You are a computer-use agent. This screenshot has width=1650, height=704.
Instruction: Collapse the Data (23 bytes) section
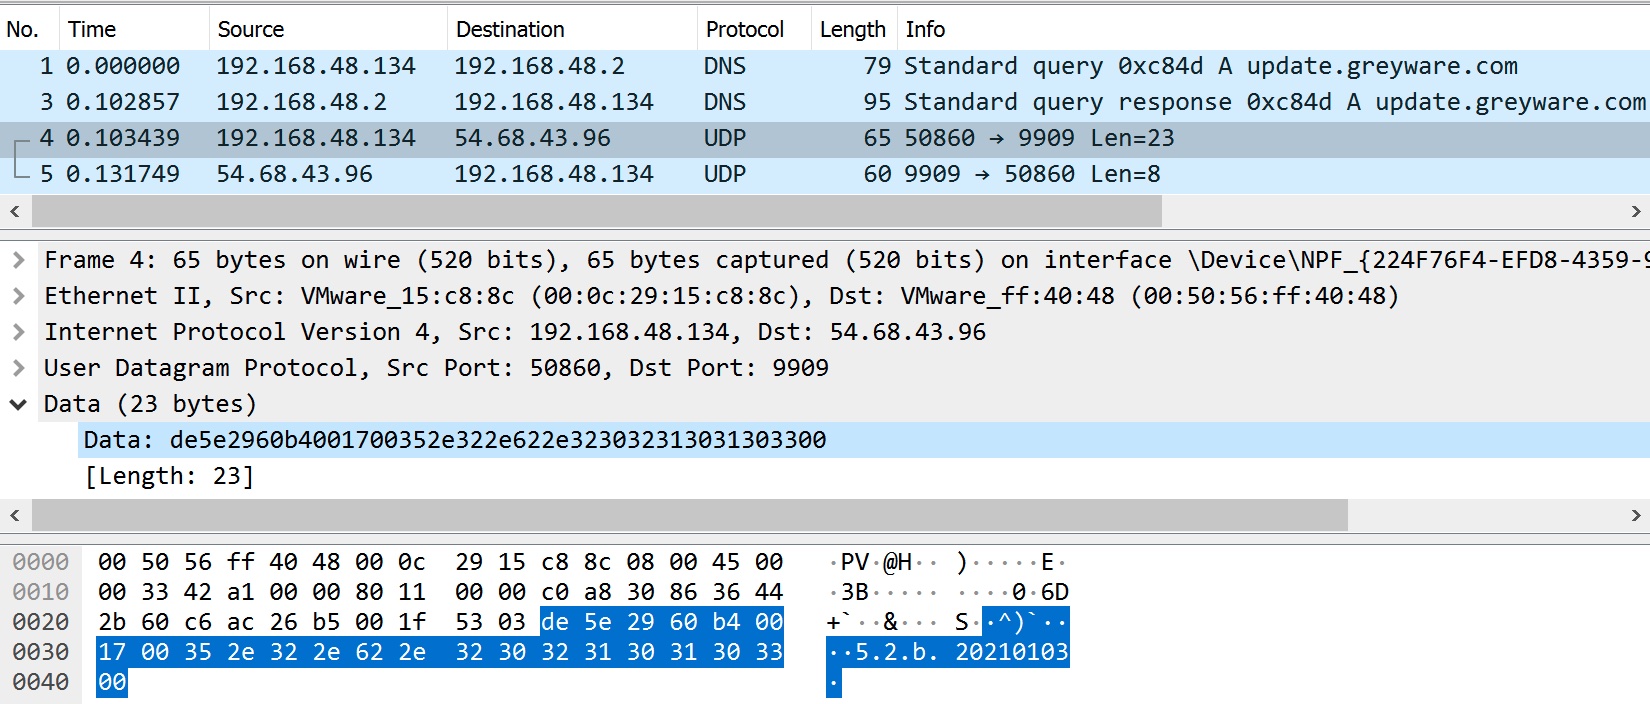[18, 404]
